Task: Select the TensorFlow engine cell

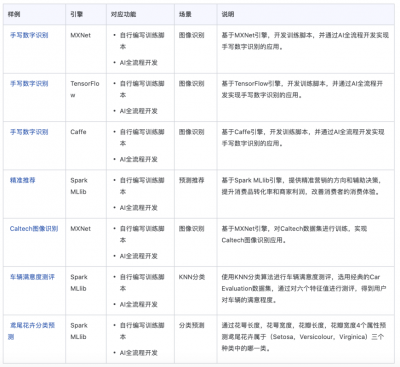Action: pos(85,89)
